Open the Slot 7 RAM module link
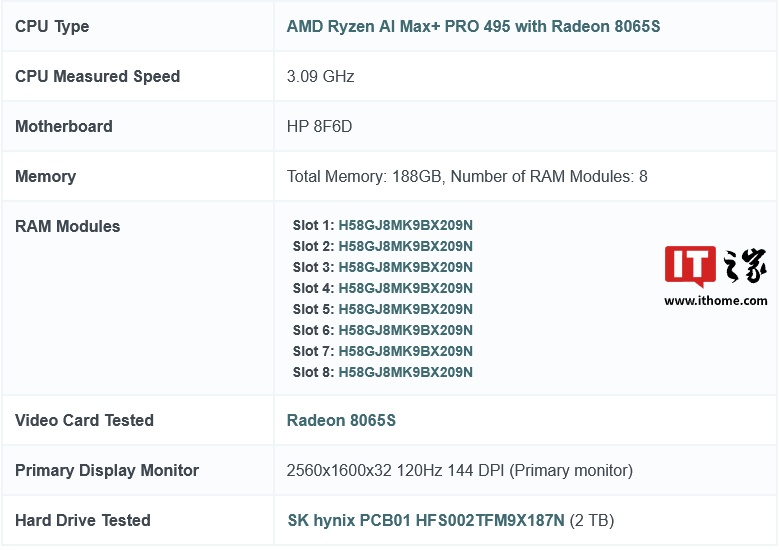Viewport: 780px width, 550px height. click(405, 351)
